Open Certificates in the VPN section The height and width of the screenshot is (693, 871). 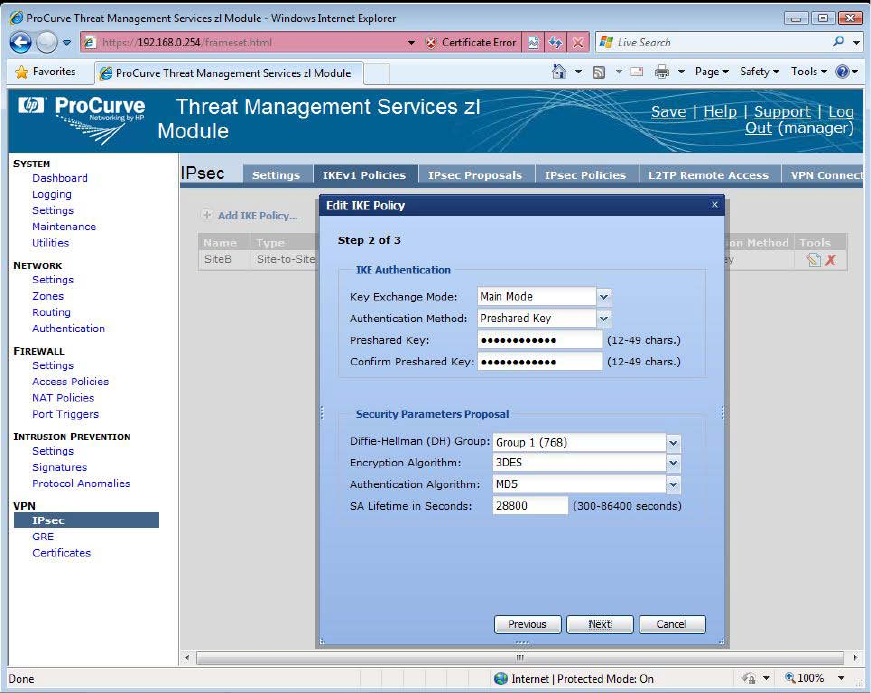pyautogui.click(x=61, y=553)
